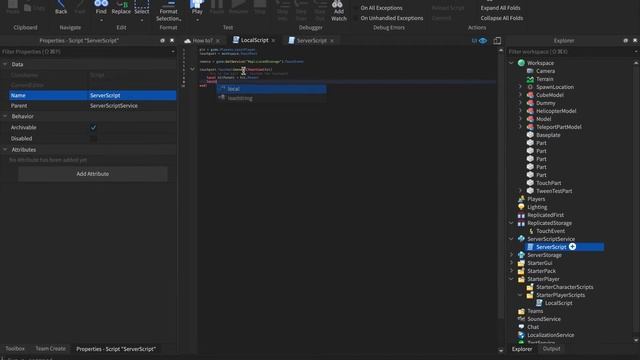The image size is (640, 360).
Task: Collapse the code fold arrow in editor gutter
Action: pyautogui.click(x=192, y=69)
